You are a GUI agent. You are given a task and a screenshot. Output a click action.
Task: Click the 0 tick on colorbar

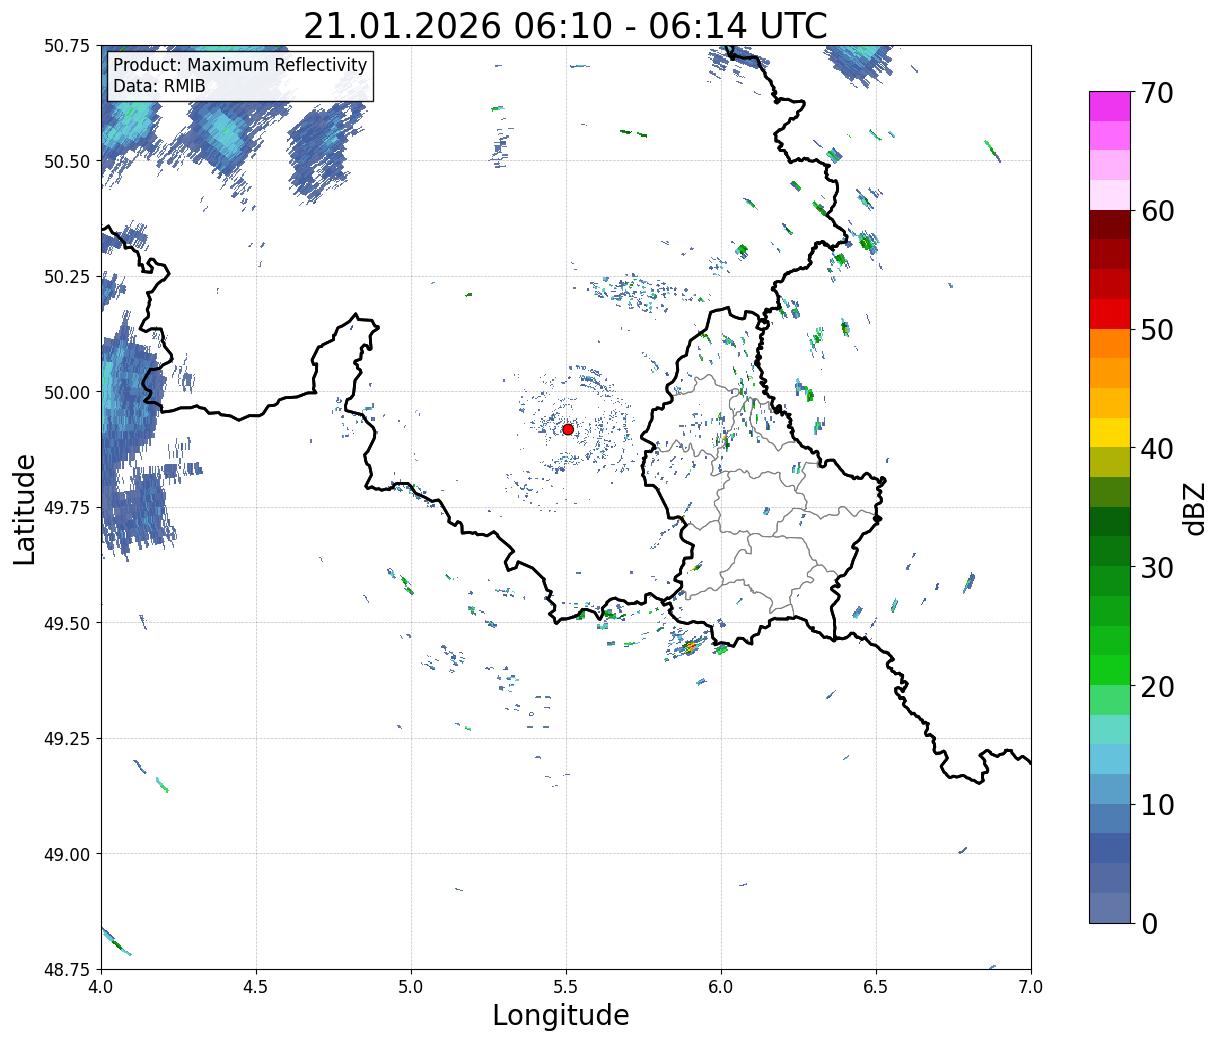[1148, 923]
